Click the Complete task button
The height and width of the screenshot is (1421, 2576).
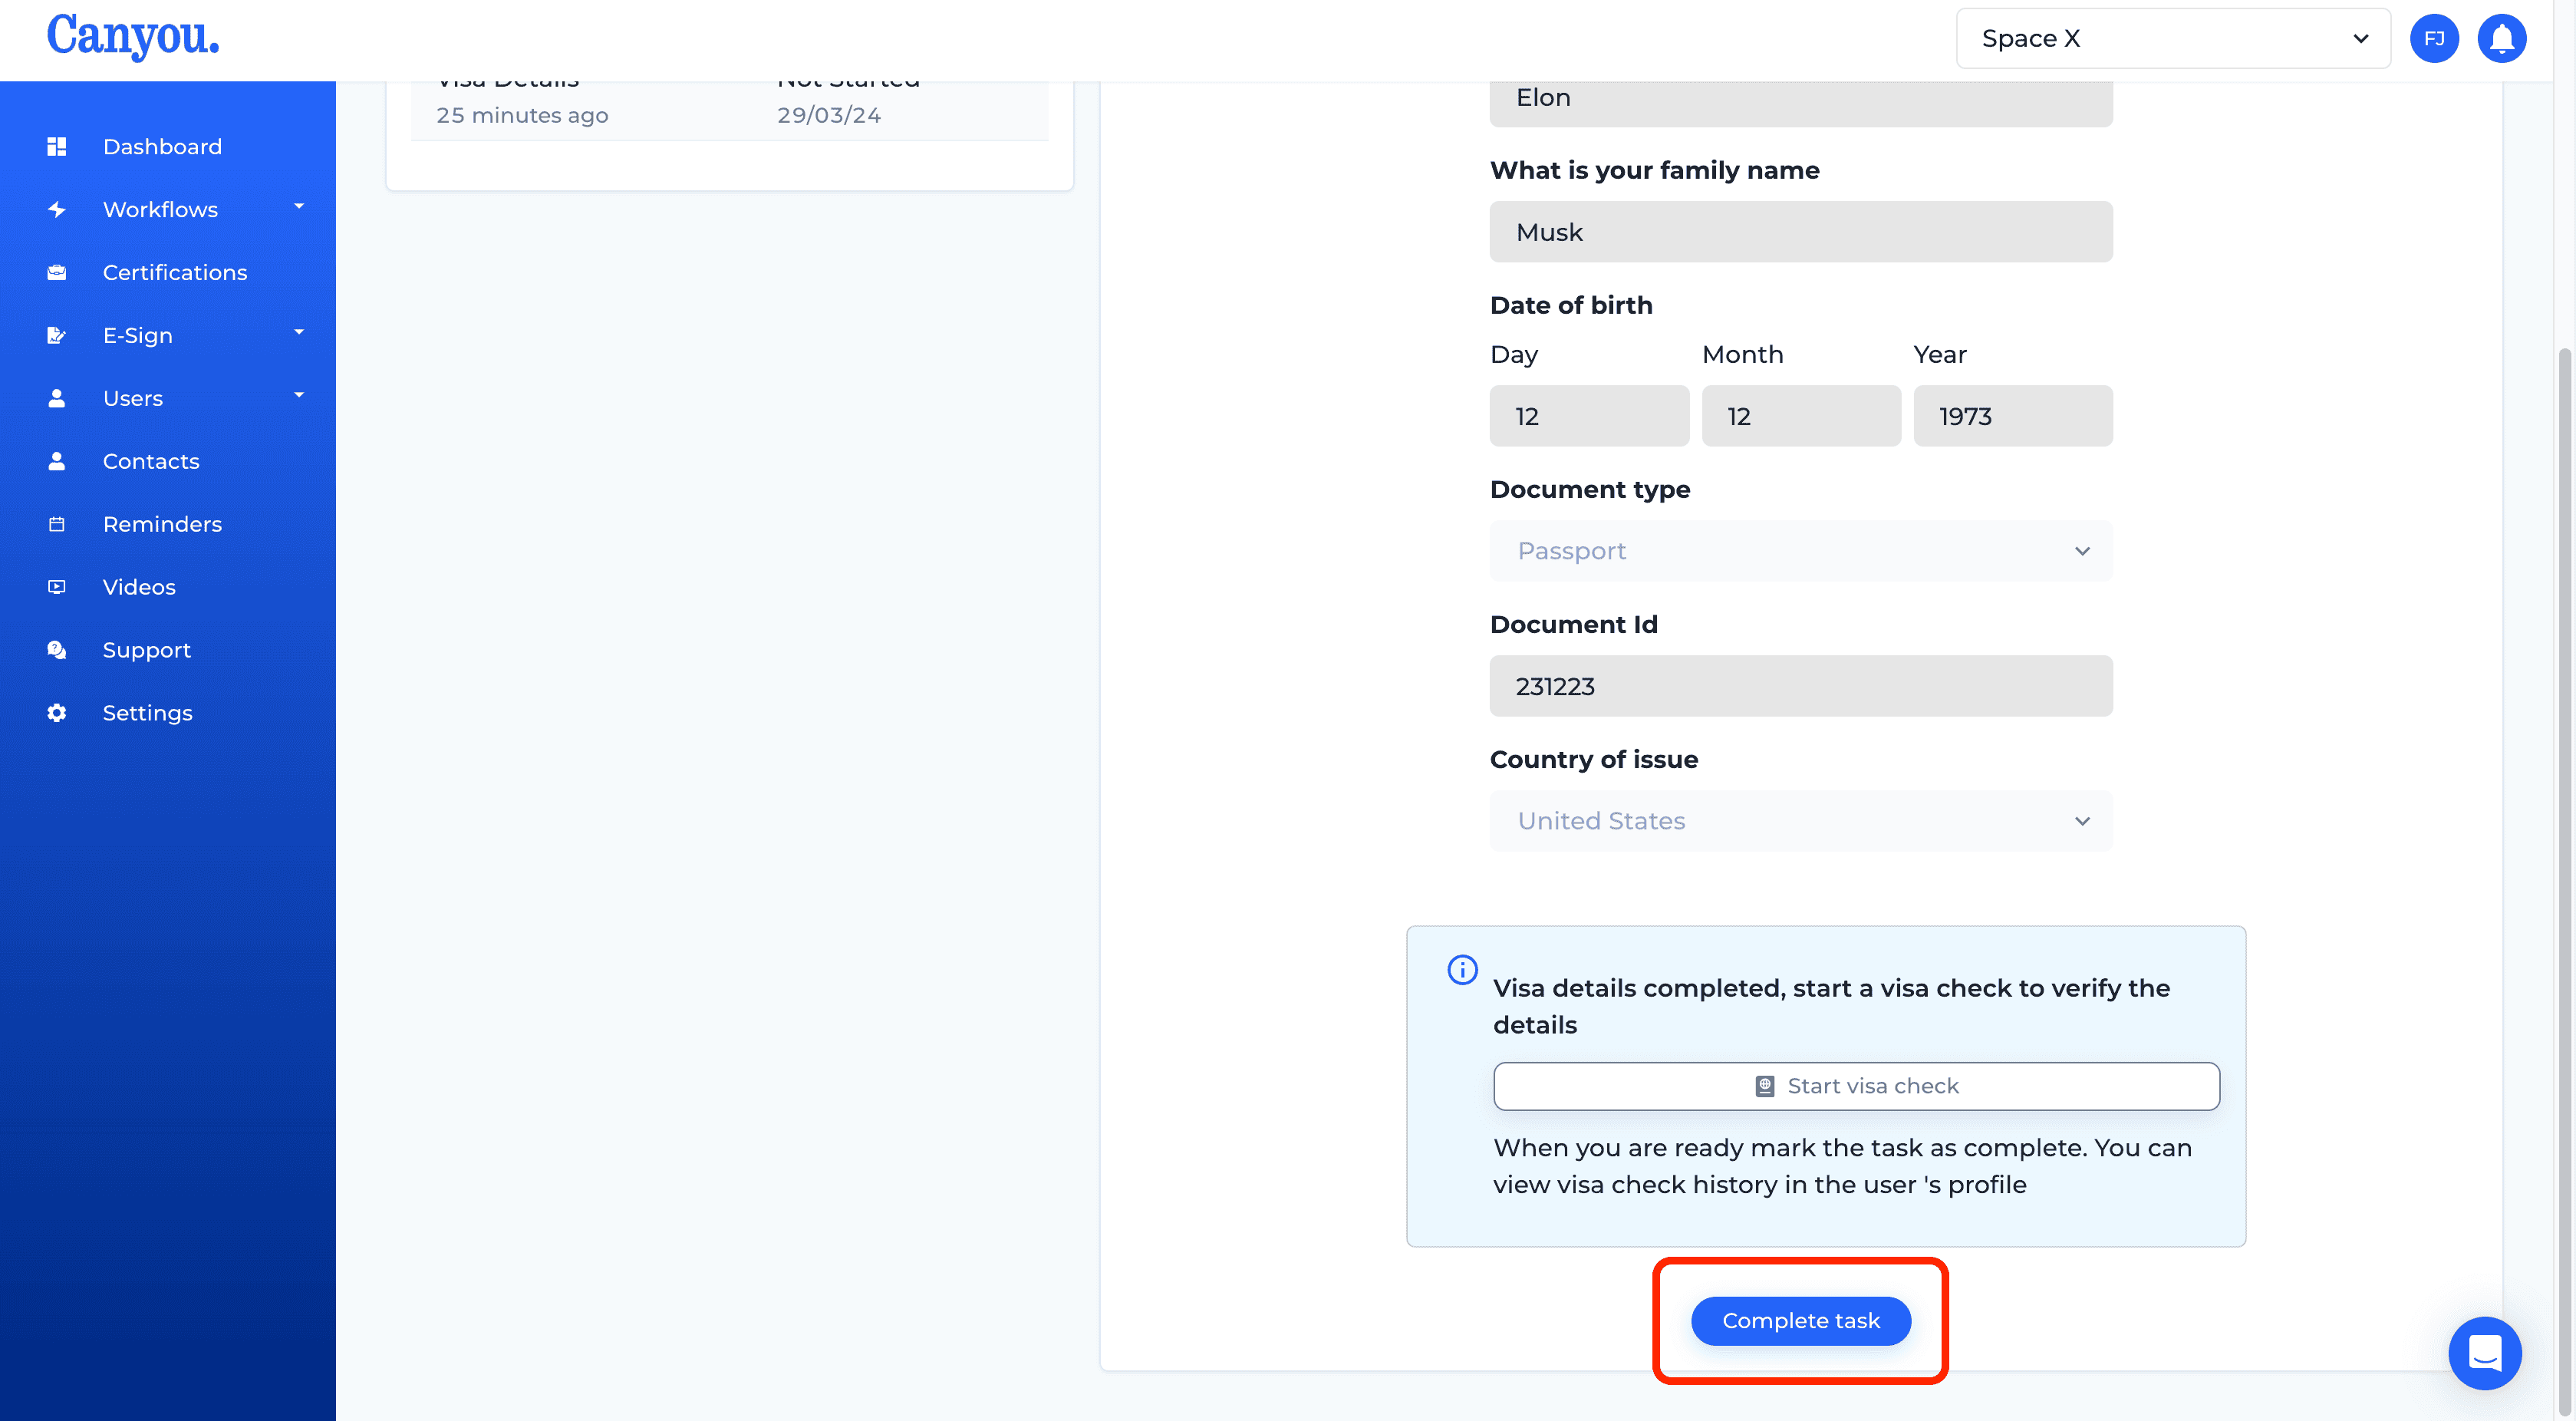(x=1801, y=1321)
